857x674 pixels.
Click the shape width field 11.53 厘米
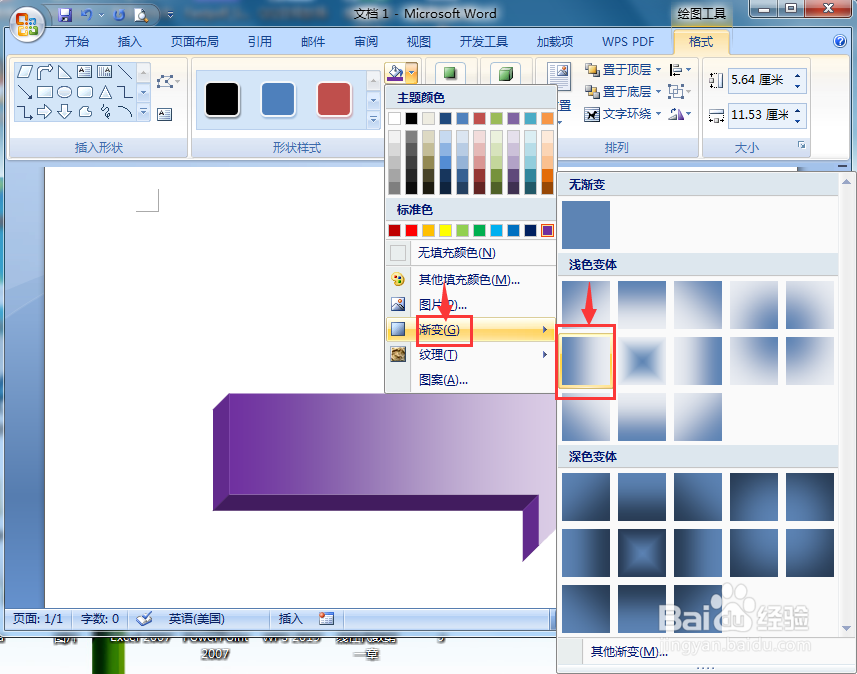759,115
